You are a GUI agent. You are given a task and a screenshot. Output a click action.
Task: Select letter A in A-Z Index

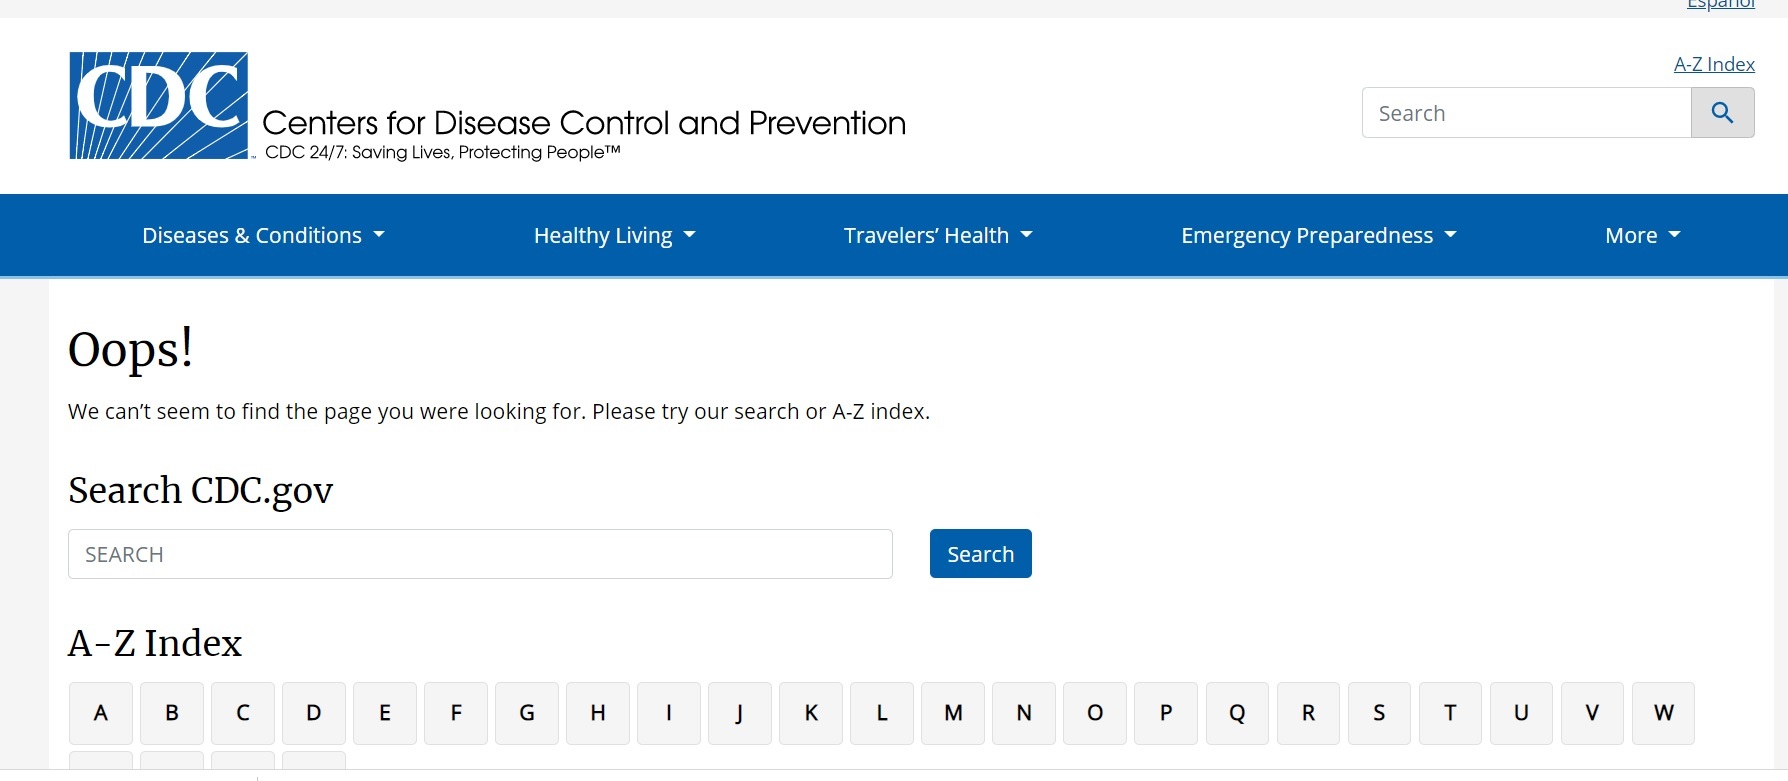(x=101, y=713)
